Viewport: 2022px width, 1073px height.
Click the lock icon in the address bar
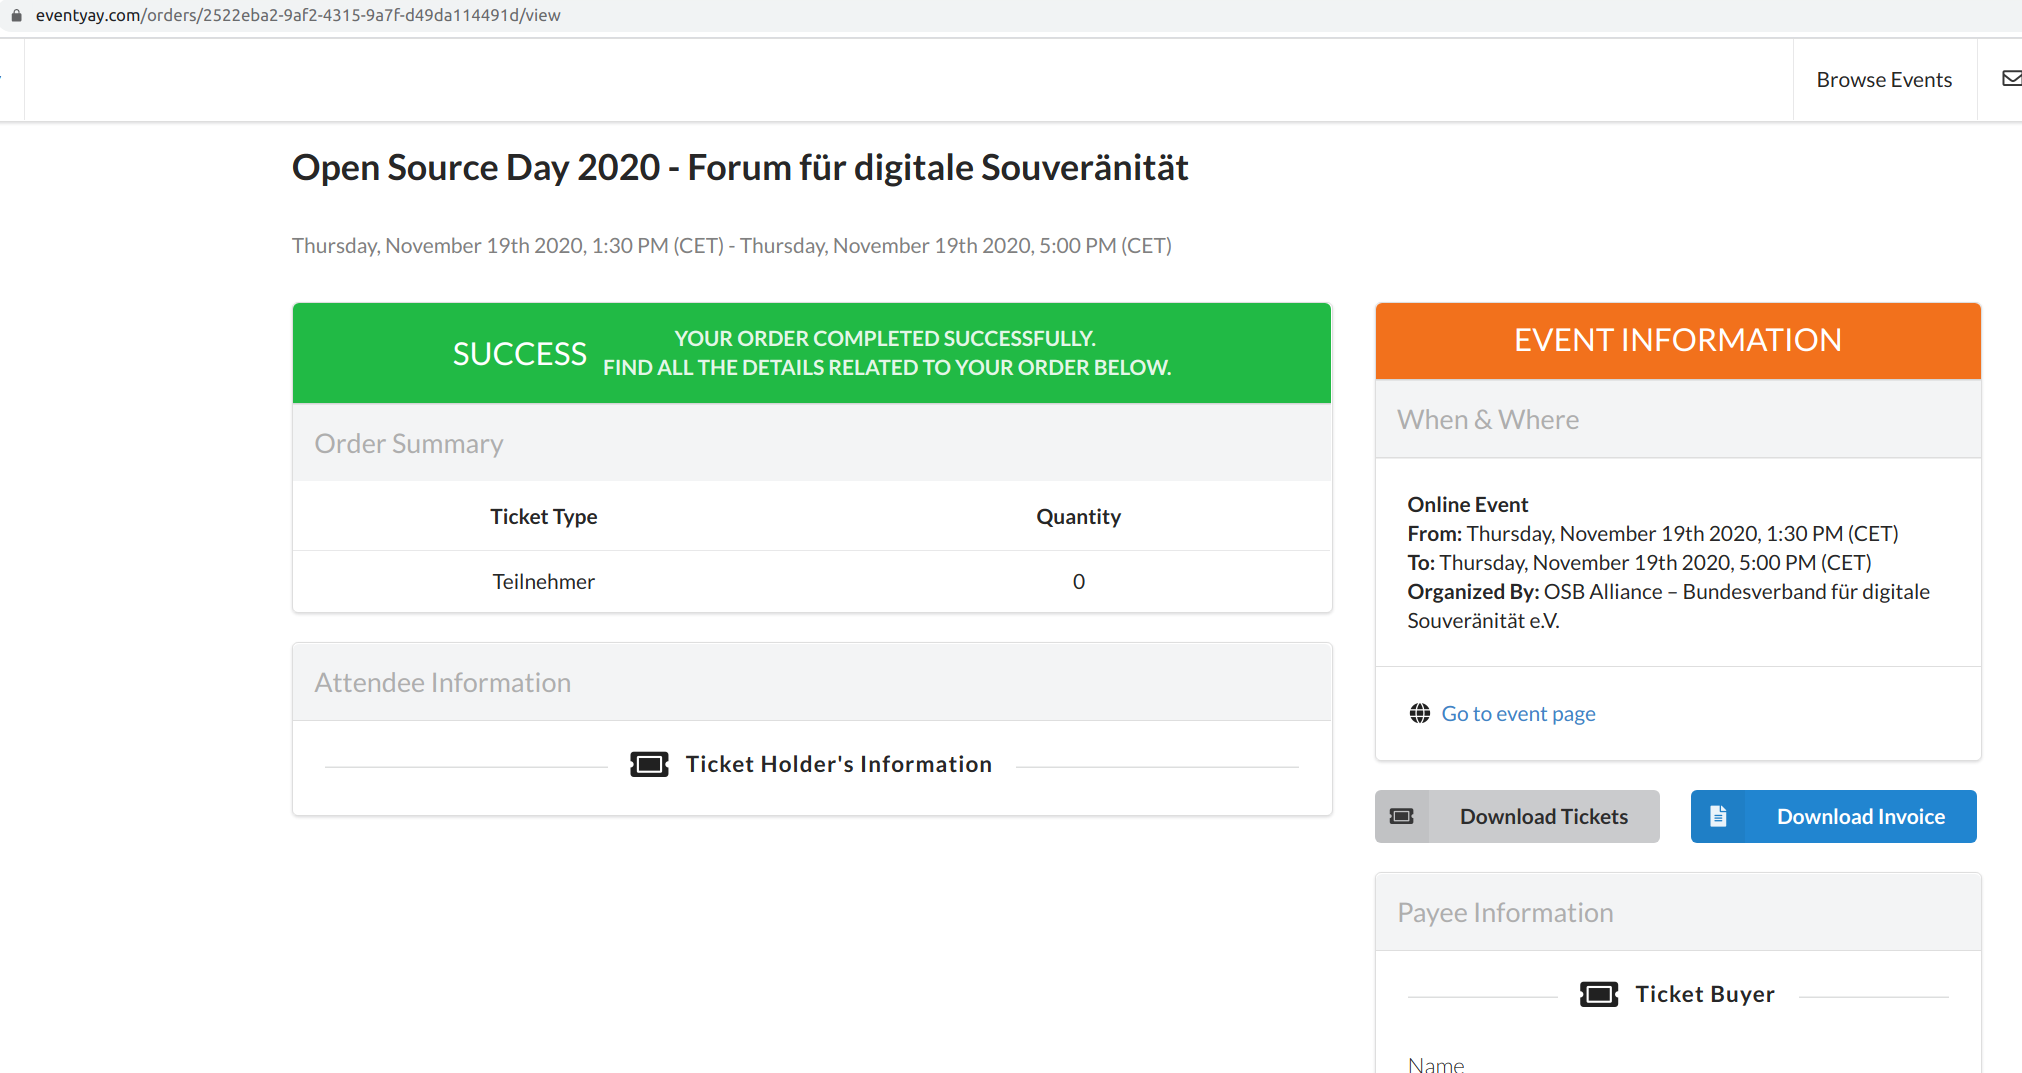(x=16, y=15)
